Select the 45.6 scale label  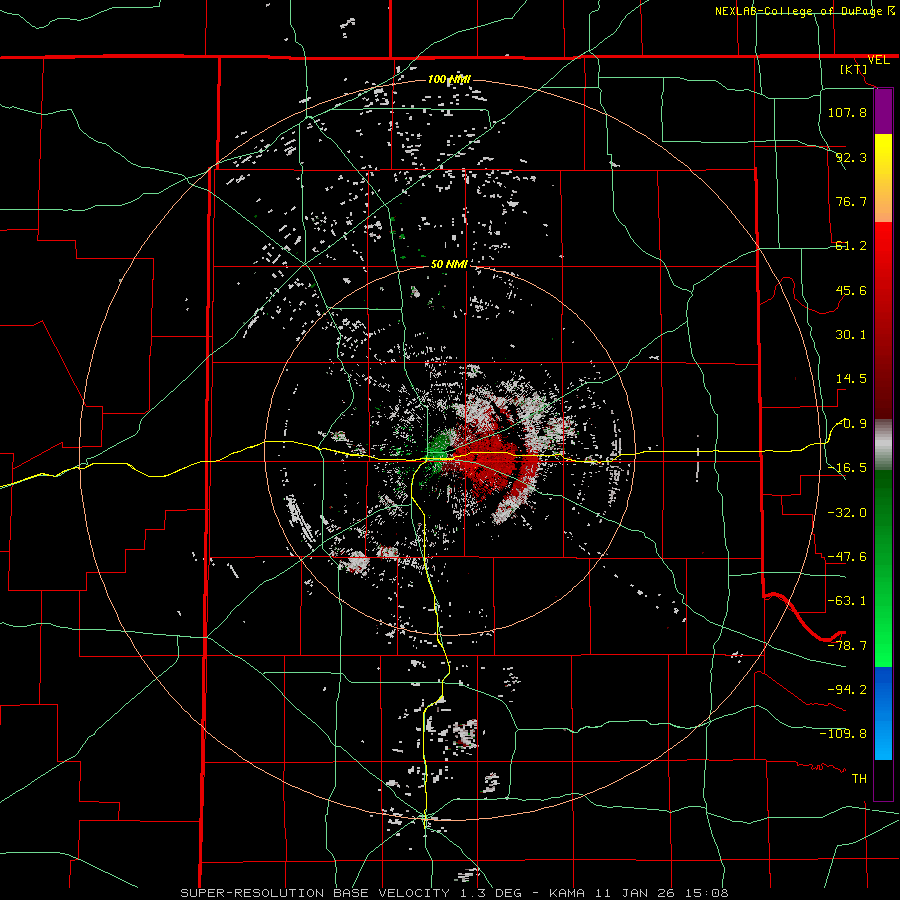(851, 290)
